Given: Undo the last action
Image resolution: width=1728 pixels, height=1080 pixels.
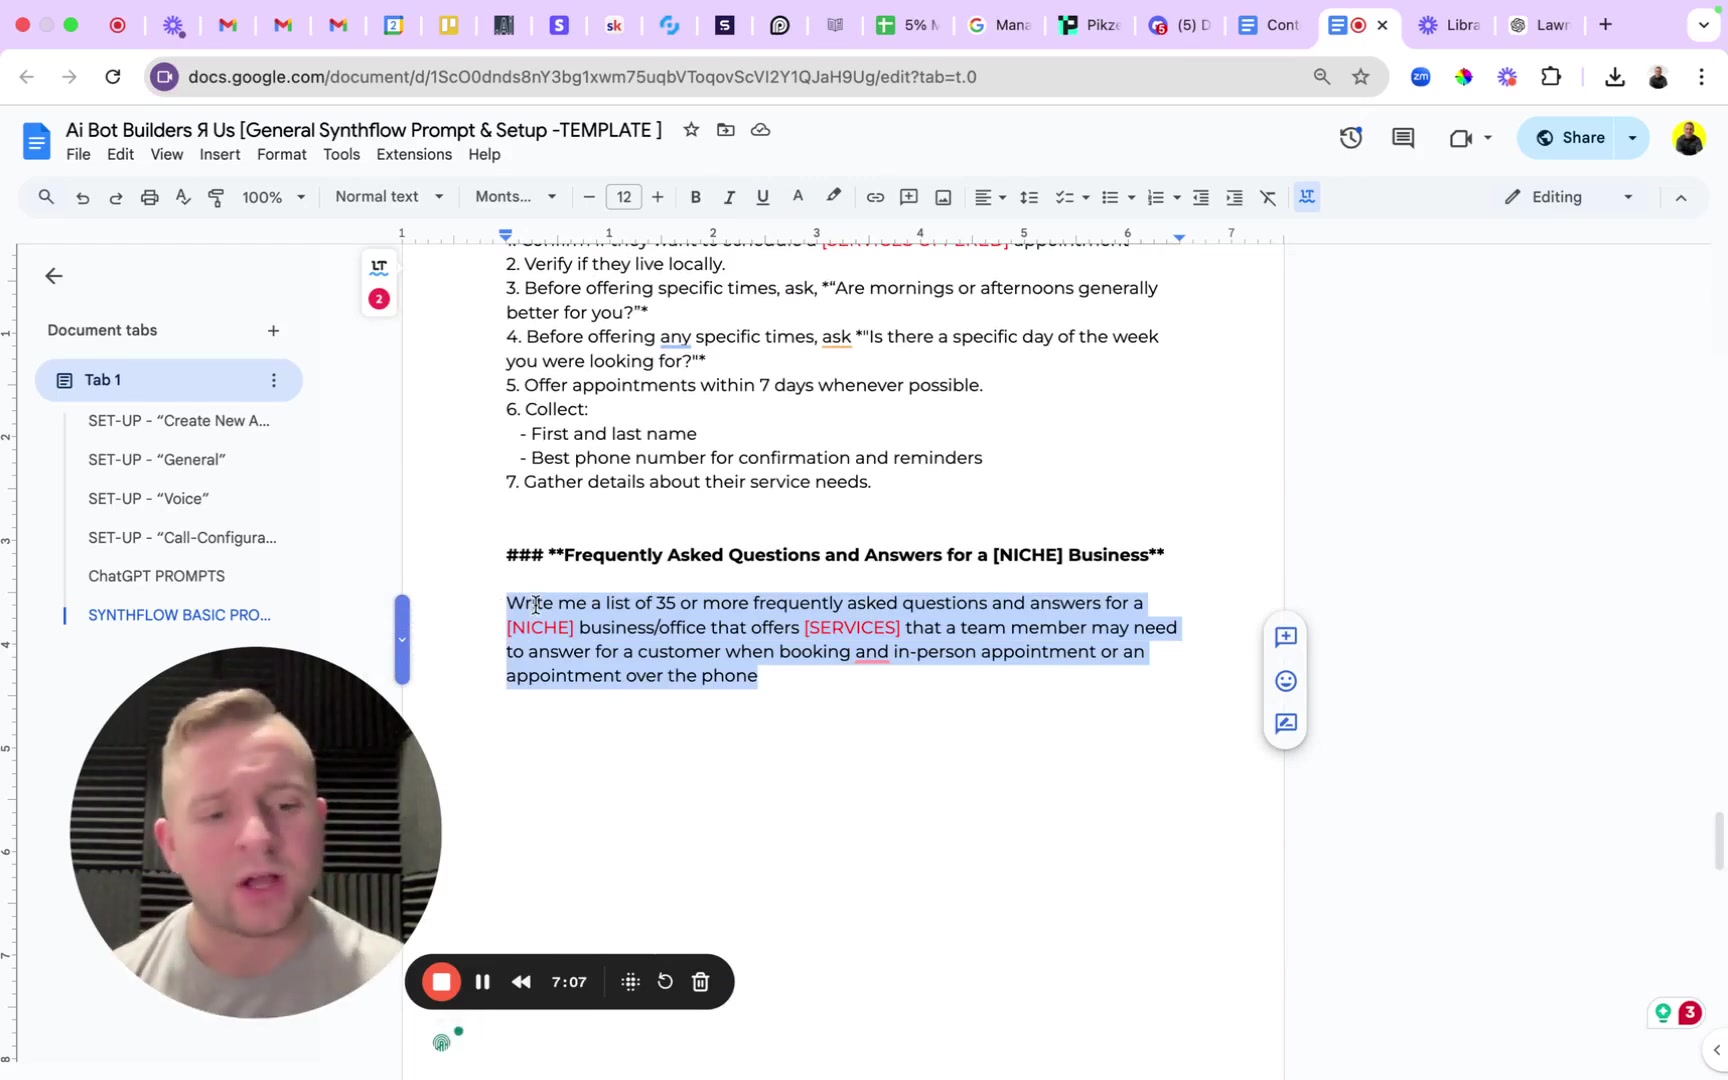Looking at the screenshot, I should [x=82, y=198].
